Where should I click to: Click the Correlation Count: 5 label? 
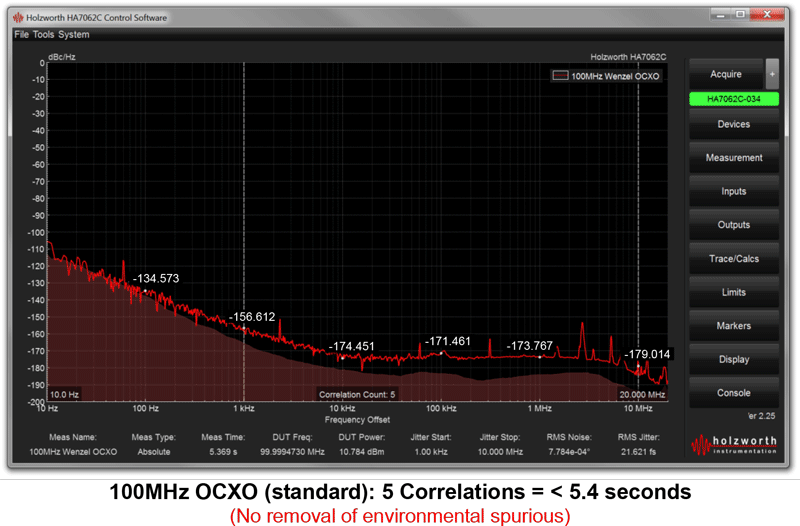coord(357,394)
